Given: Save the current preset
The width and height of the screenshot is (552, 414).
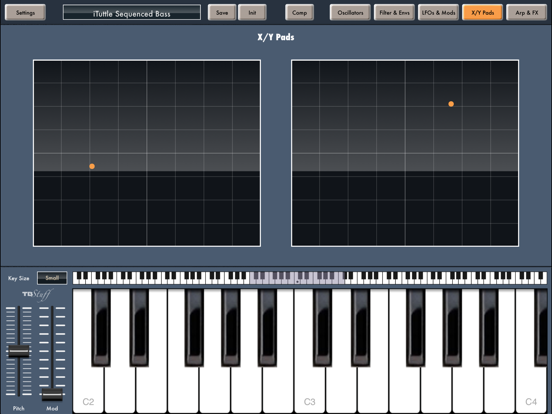Looking at the screenshot, I should tap(222, 13).
